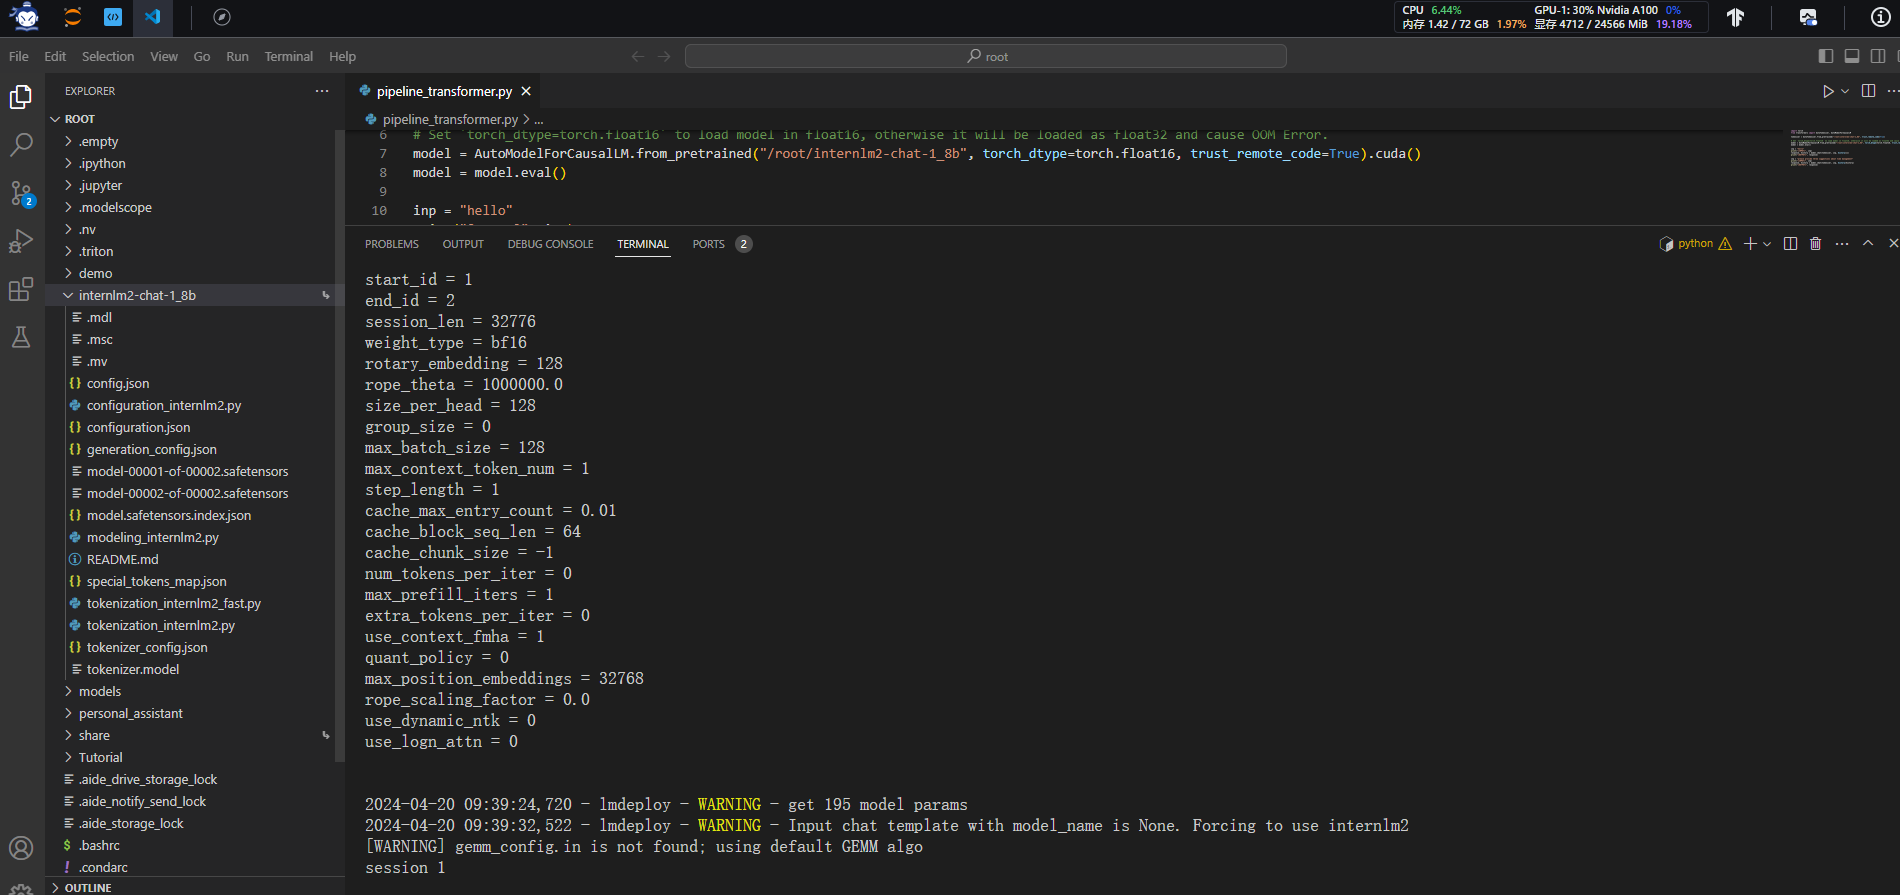Open the Terminal menu

pos(289,56)
